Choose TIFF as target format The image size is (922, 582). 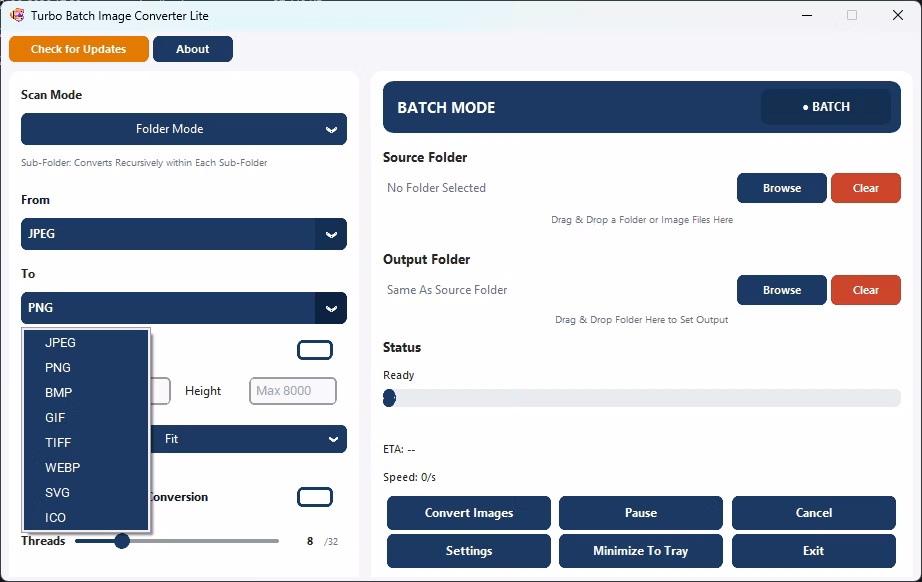tap(86, 443)
